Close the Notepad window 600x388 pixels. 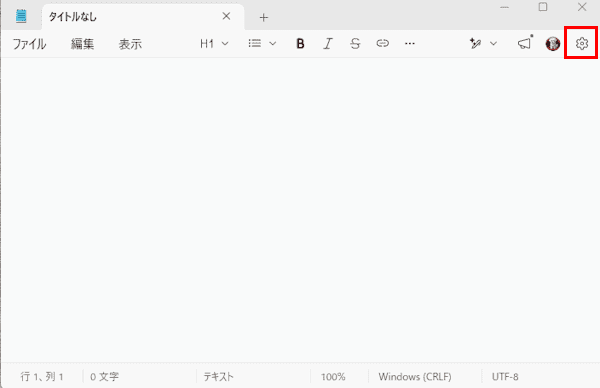click(x=582, y=7)
